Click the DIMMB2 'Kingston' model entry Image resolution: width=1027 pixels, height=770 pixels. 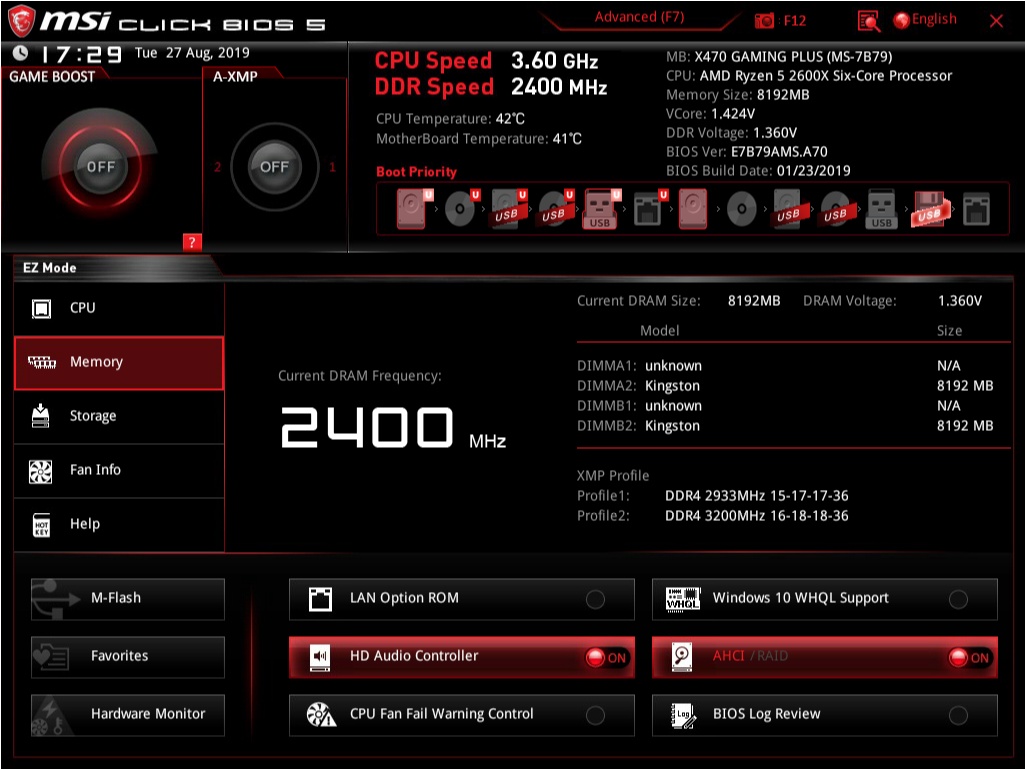672,426
